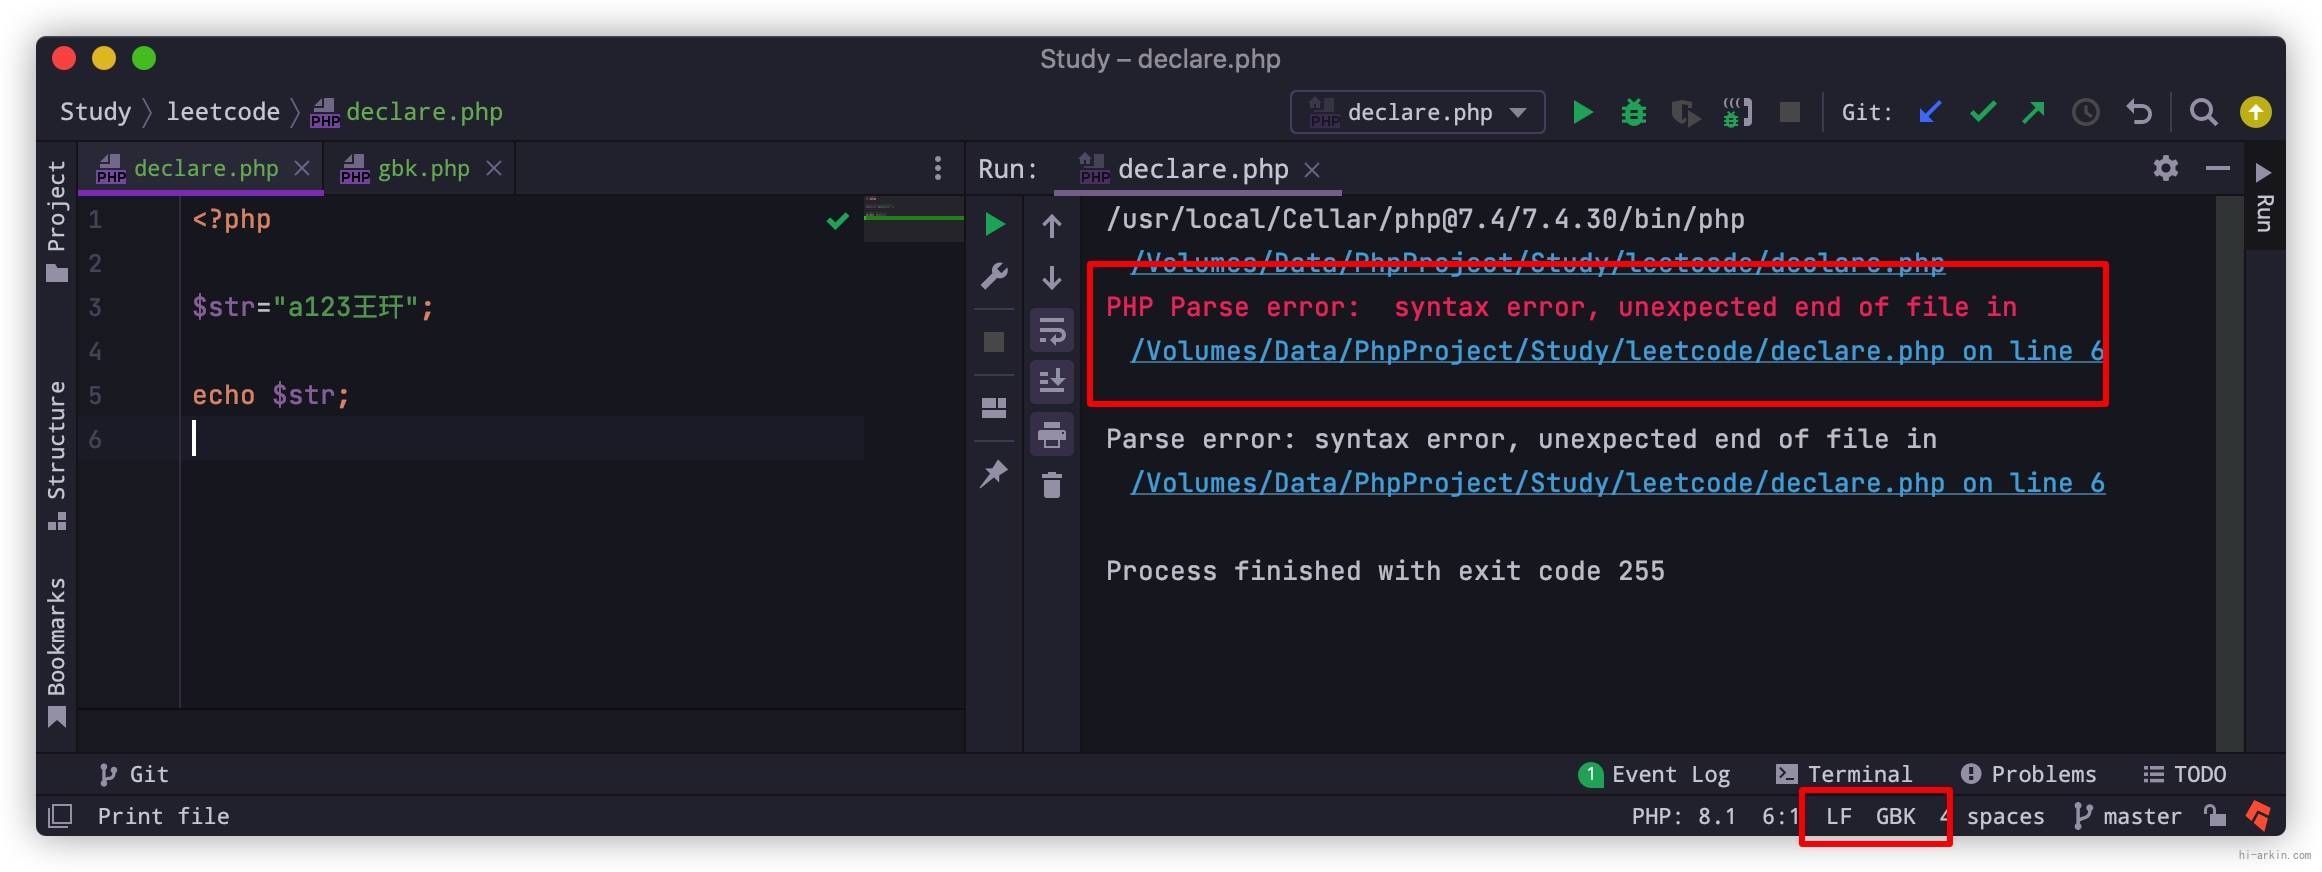Click the 6:1 cursor position indicator
2322x872 pixels.
pyautogui.click(x=1780, y=816)
